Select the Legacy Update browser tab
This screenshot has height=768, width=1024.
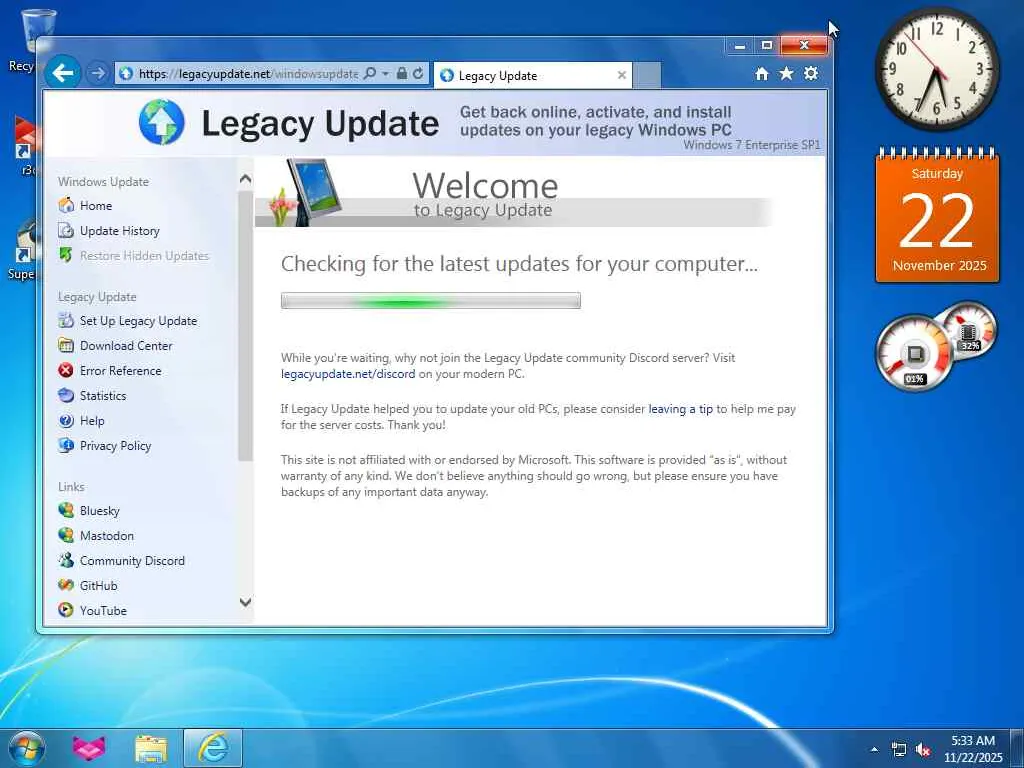click(x=532, y=76)
